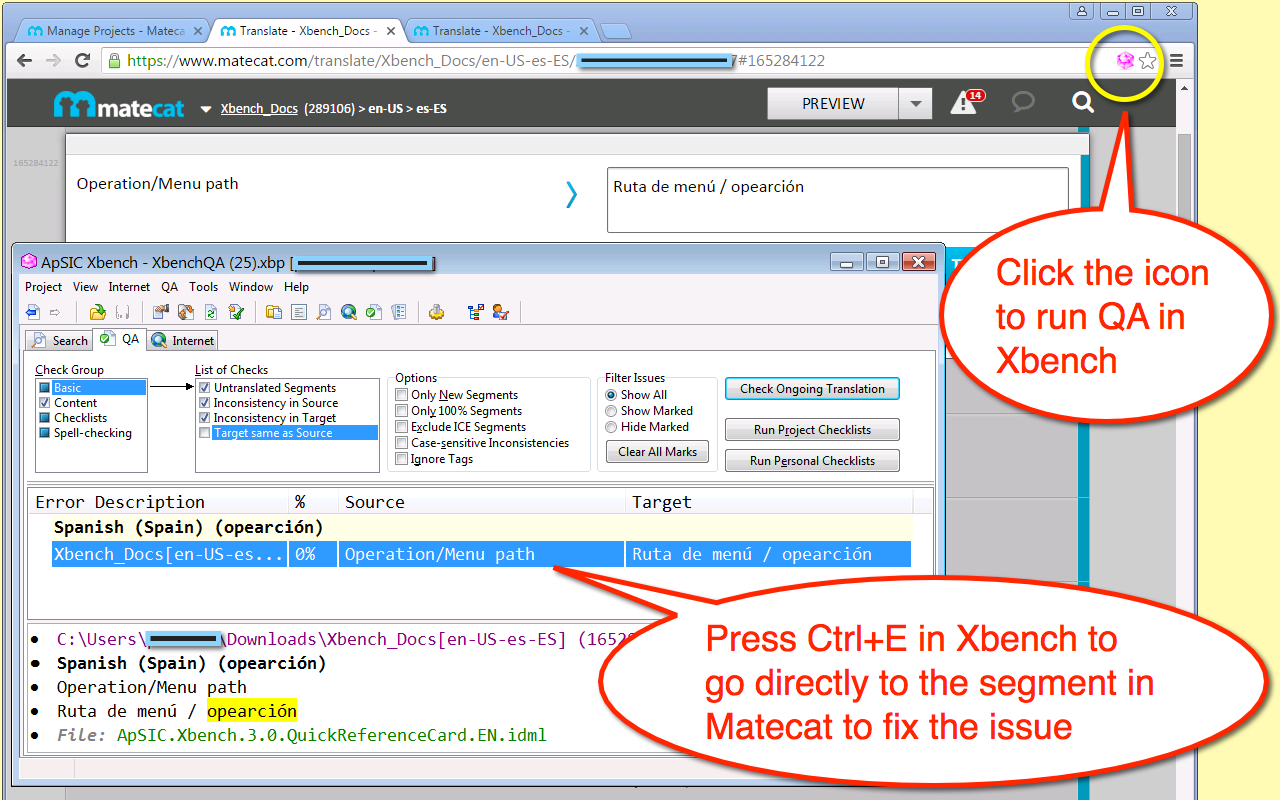Open the QA menu in Xbench menu bar
Image resolution: width=1280 pixels, height=800 pixels.
click(x=169, y=286)
